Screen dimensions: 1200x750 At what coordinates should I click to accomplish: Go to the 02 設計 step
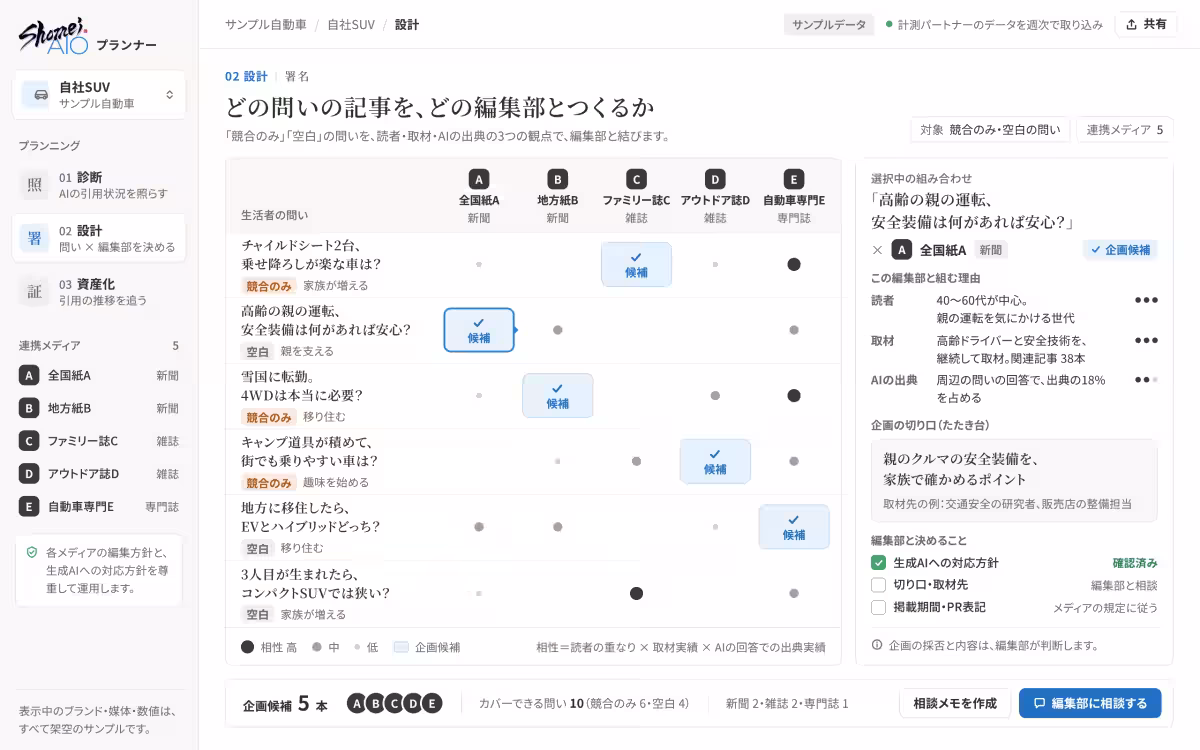[x=99, y=238]
